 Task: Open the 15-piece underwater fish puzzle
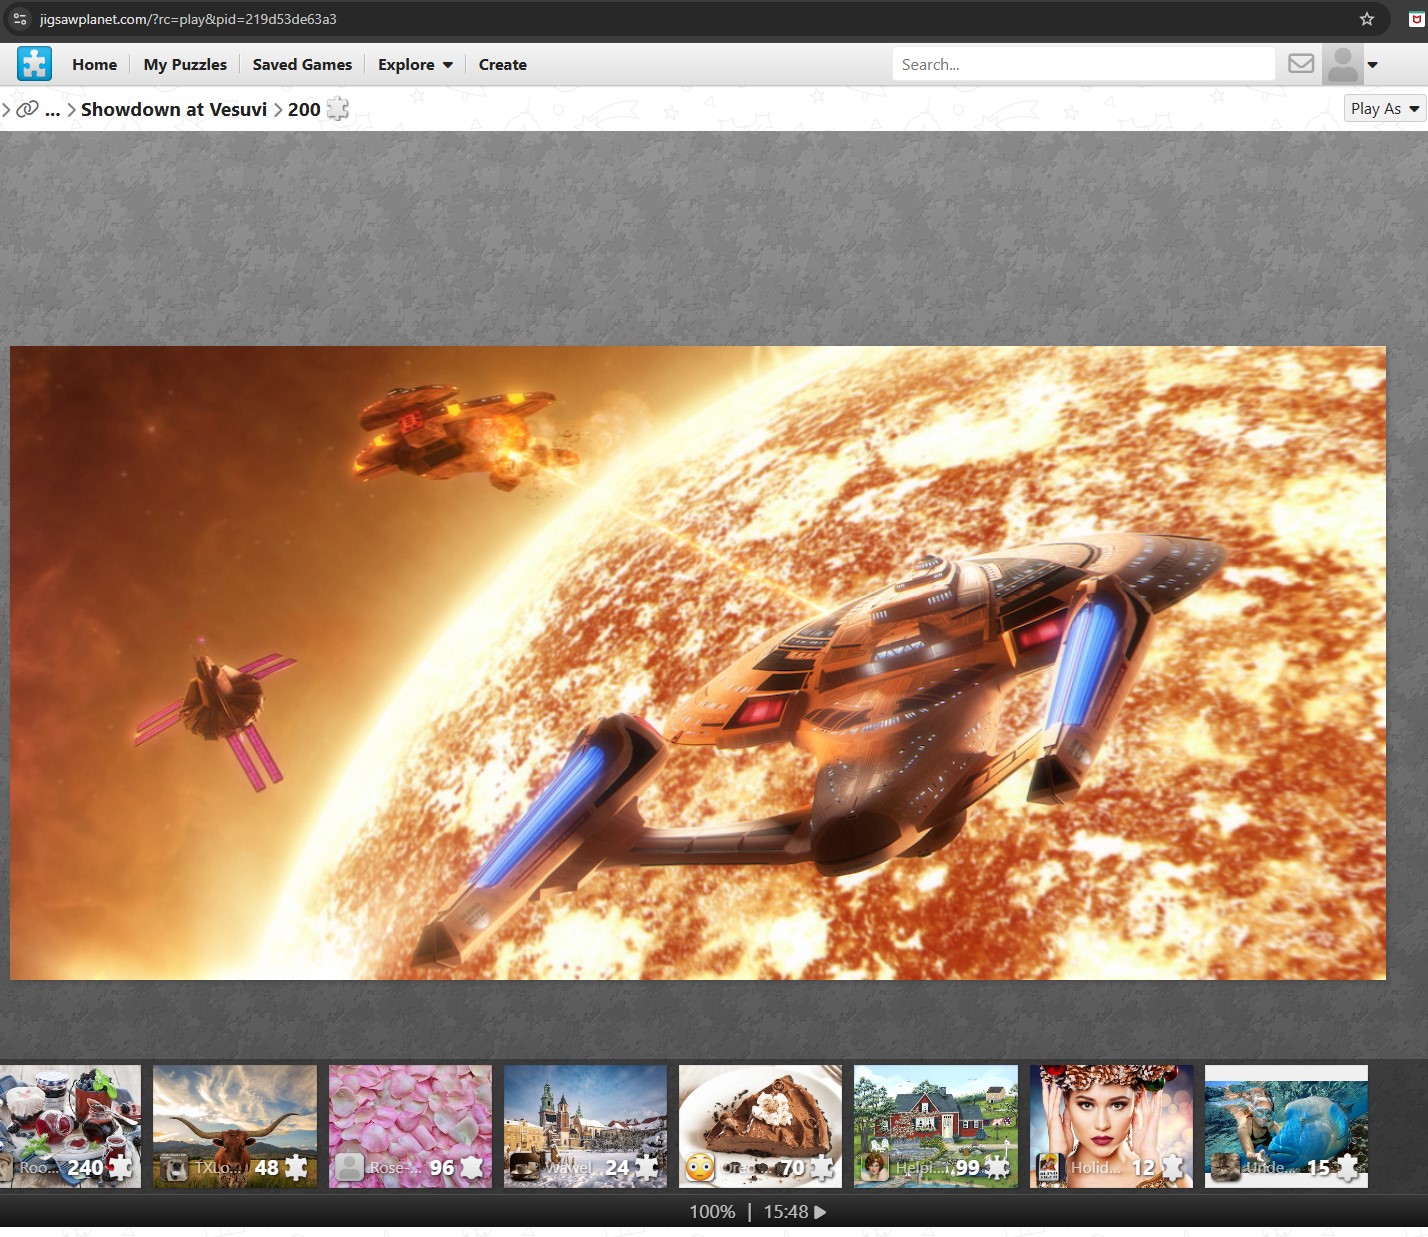1286,1126
